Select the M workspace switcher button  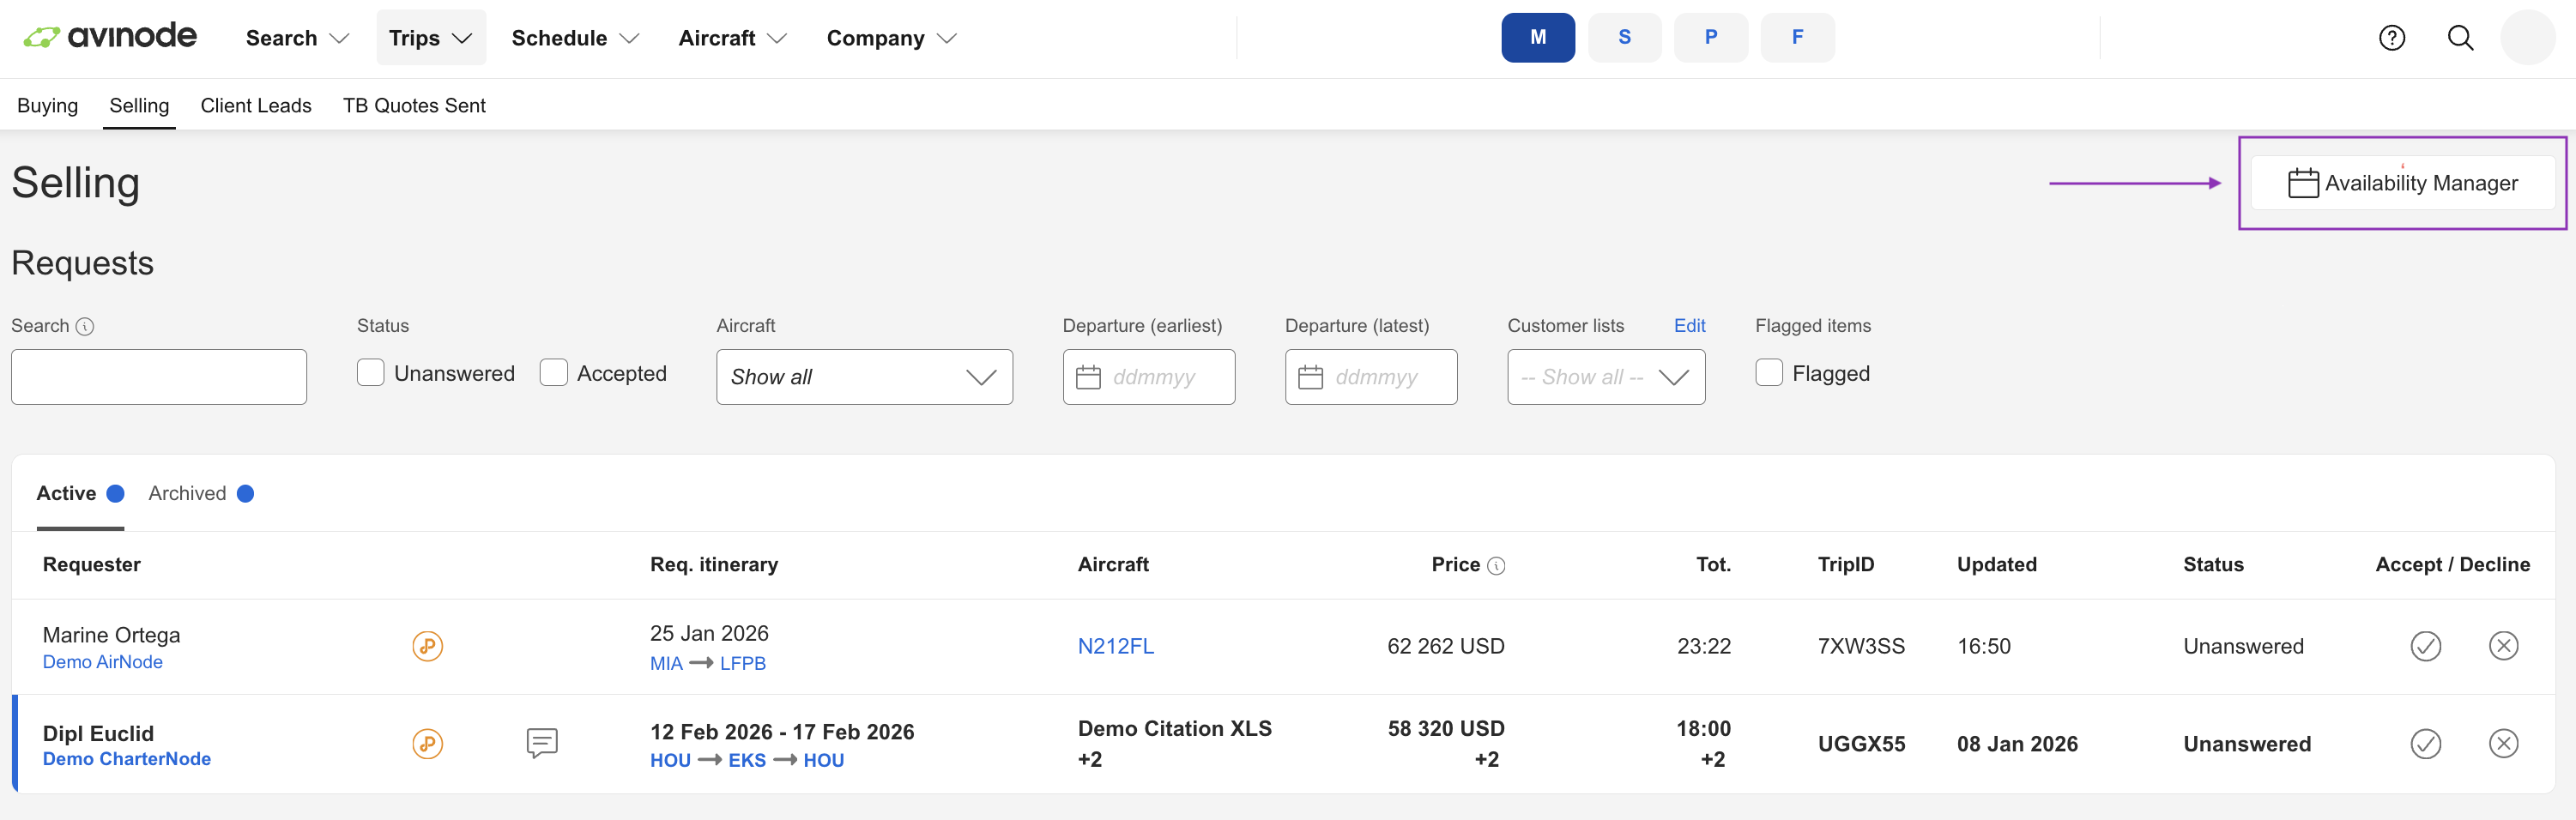pyautogui.click(x=1538, y=37)
